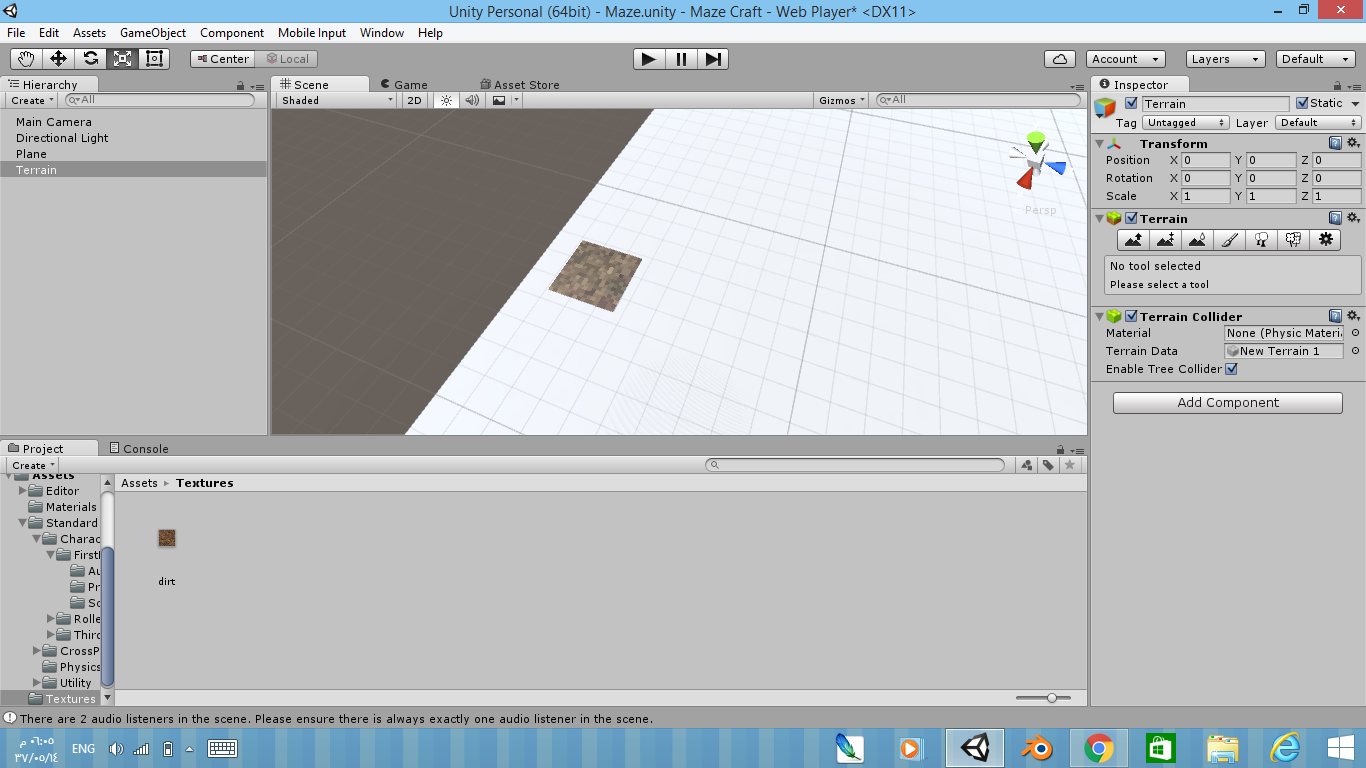Collapse the Transform component

[x=1099, y=143]
